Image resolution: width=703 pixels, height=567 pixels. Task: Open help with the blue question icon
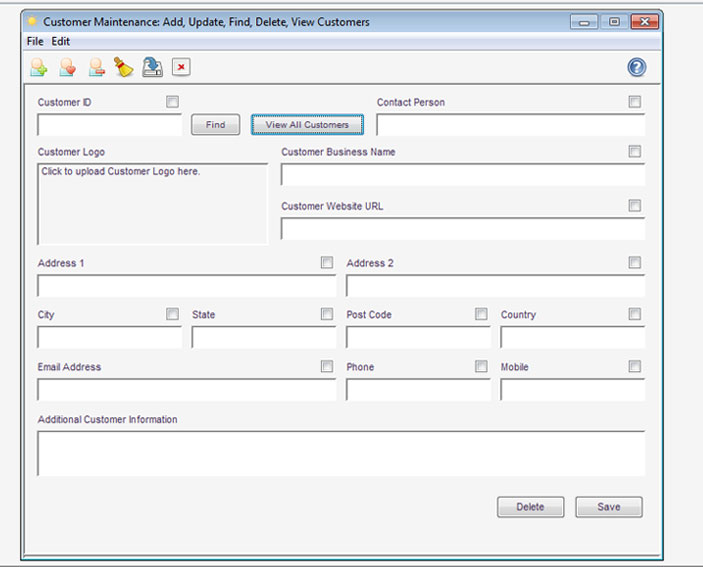(636, 67)
